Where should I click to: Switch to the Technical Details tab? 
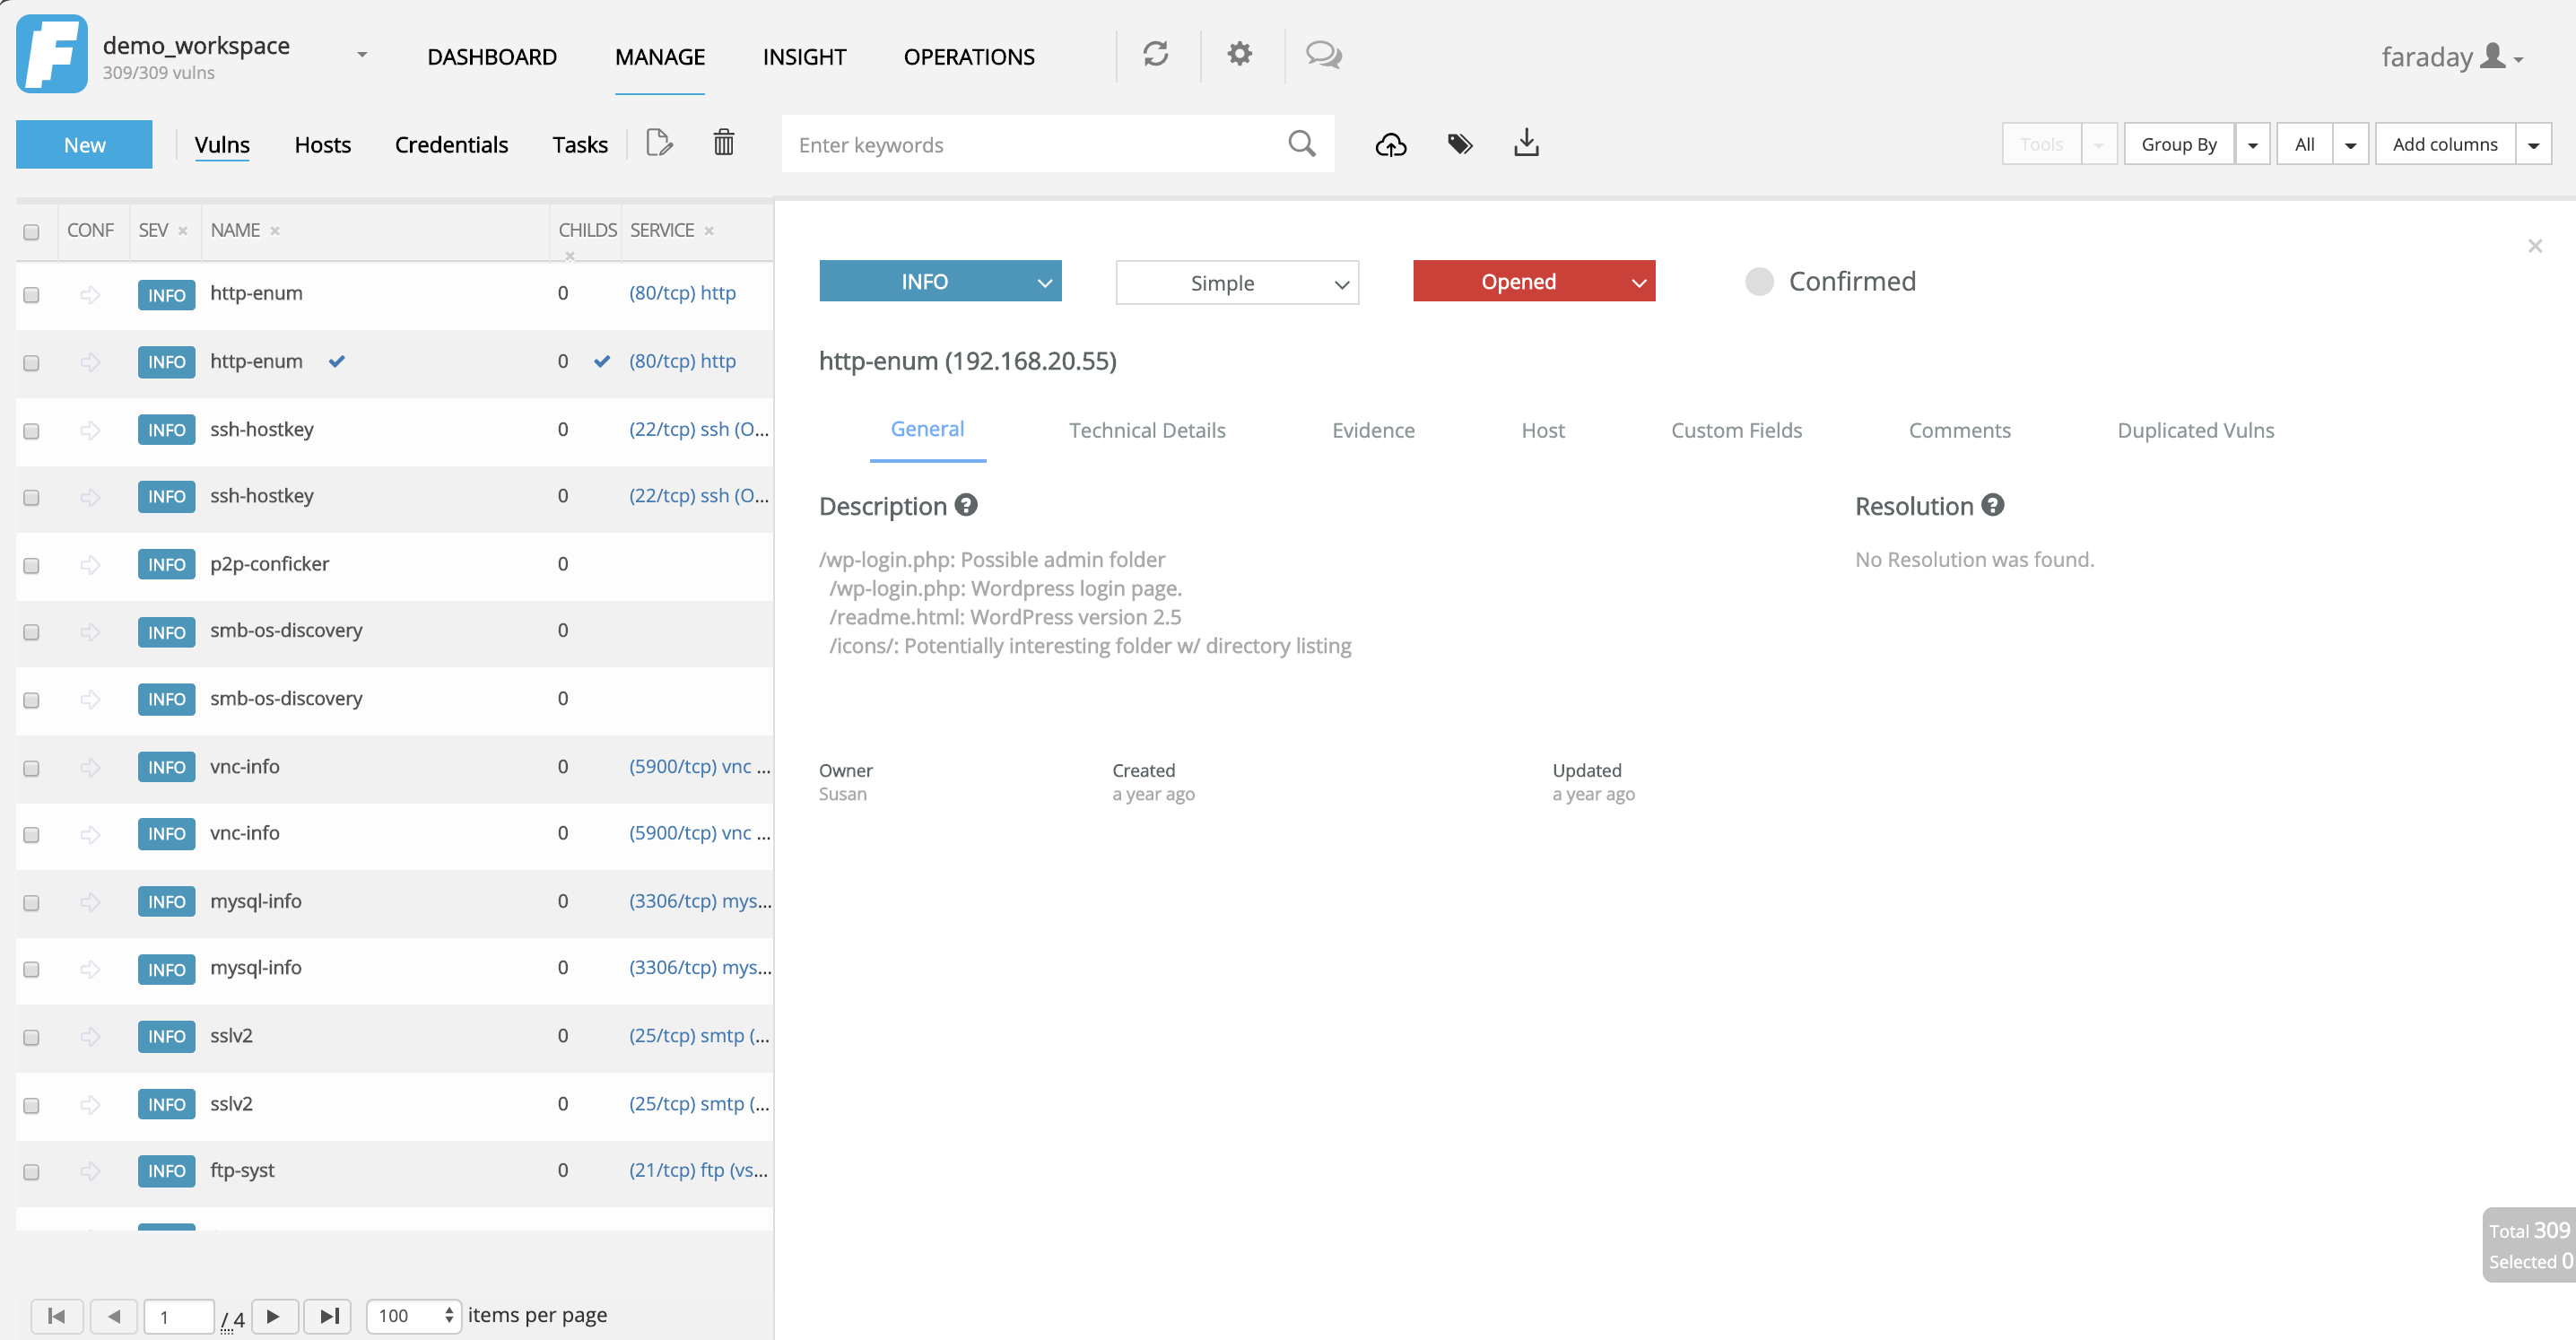tap(1146, 430)
